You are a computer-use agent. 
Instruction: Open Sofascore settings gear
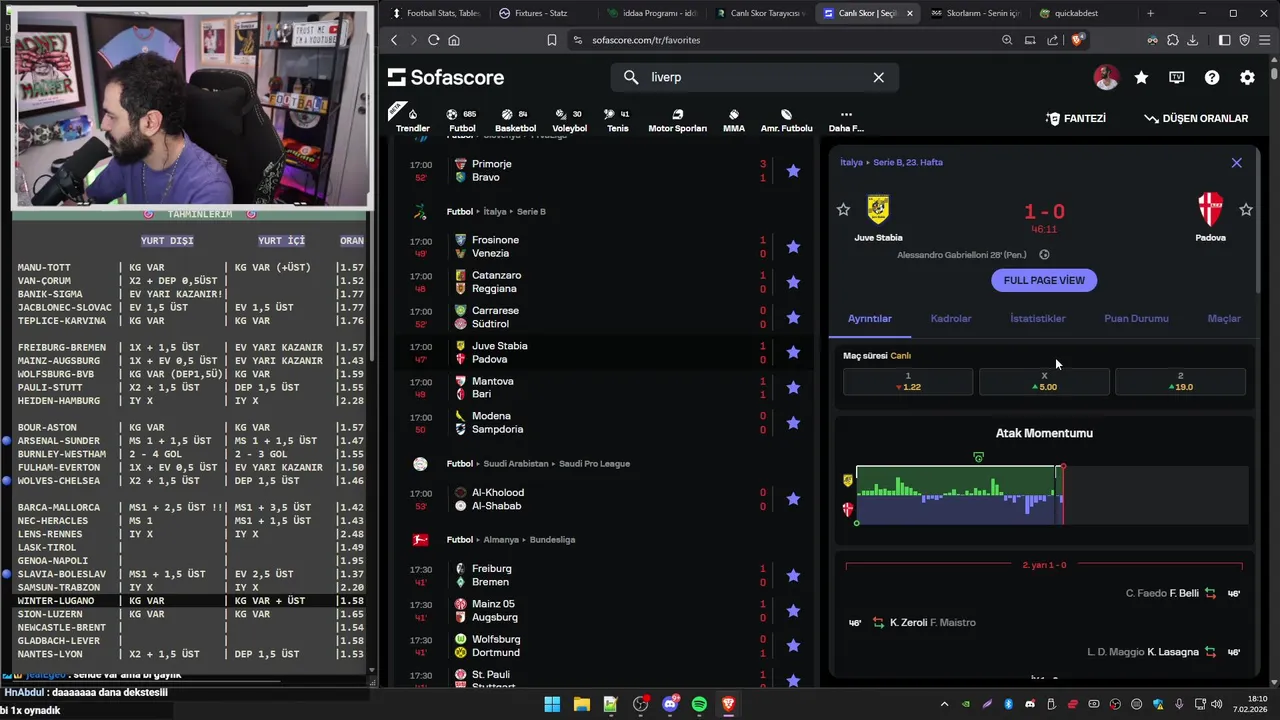point(1247,77)
